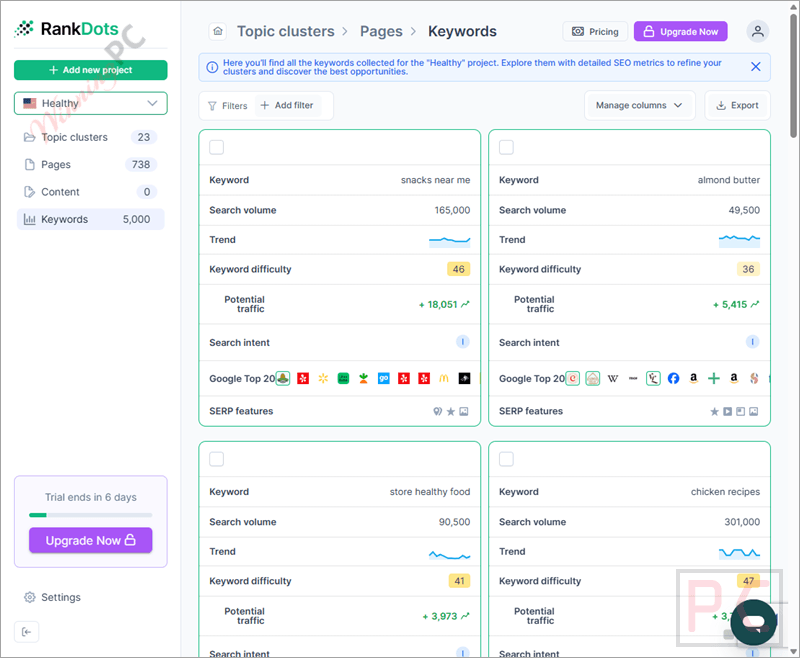Open the user account avatar icon
This screenshot has height=658, width=800.
tap(758, 31)
